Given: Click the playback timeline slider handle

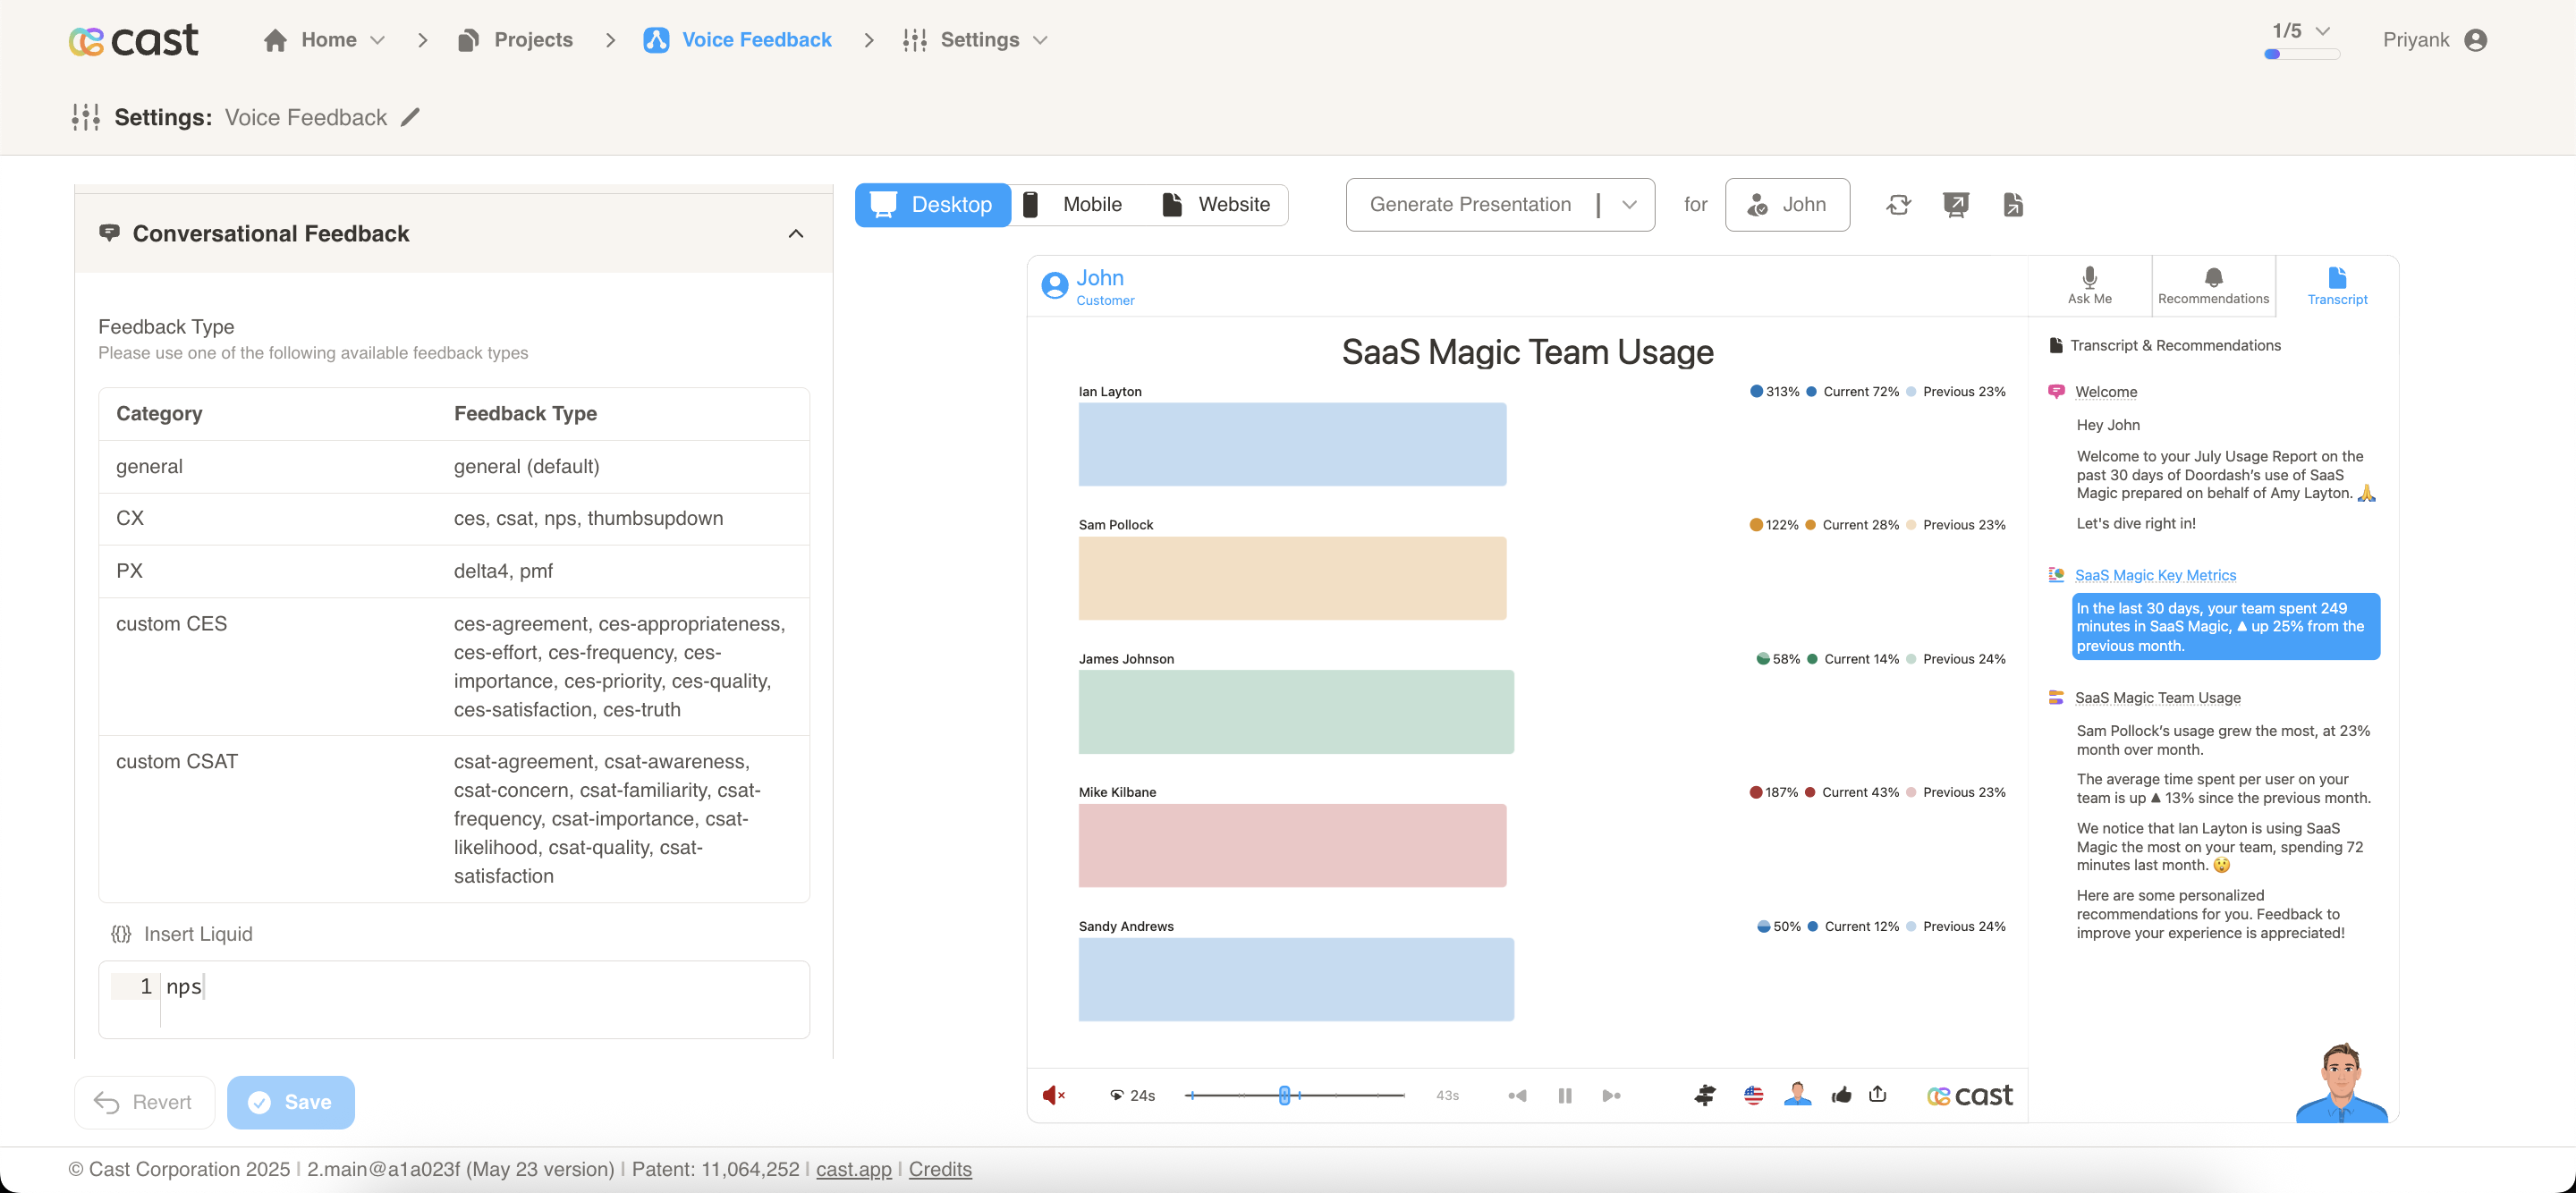Looking at the screenshot, I should tap(1284, 1095).
